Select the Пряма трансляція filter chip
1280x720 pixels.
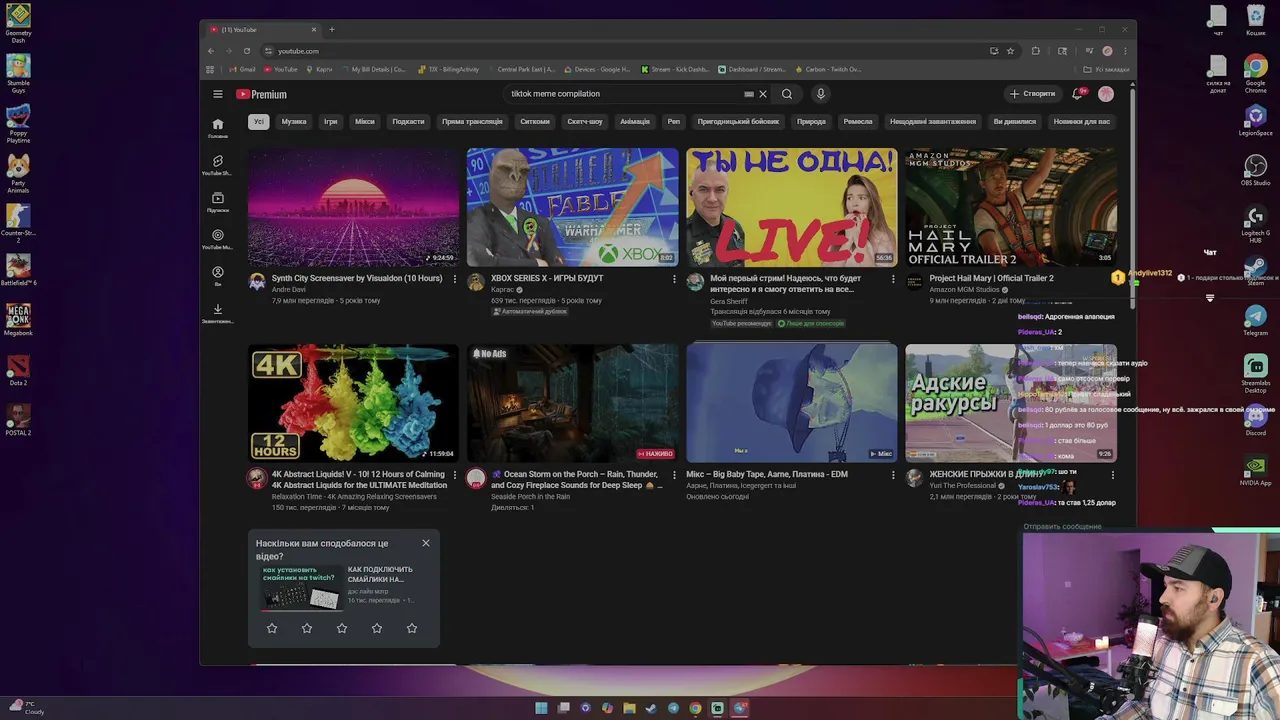(472, 122)
